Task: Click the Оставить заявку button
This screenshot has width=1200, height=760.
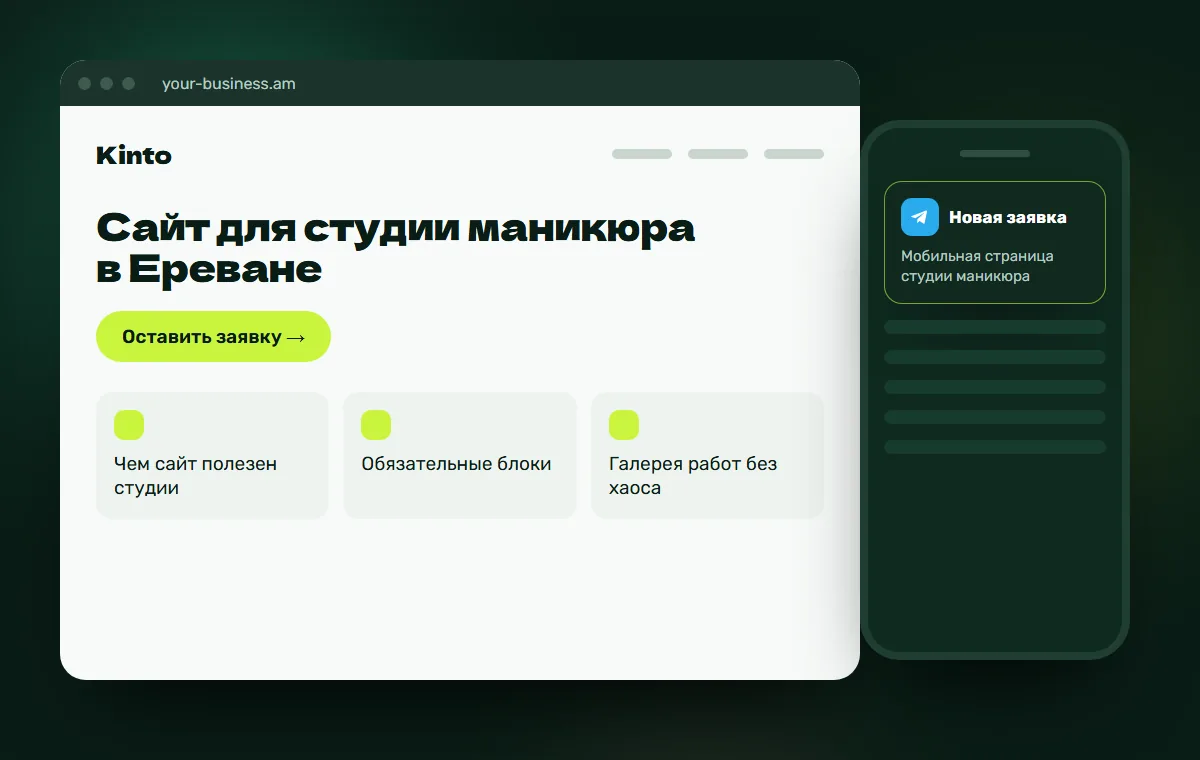Action: tap(213, 337)
